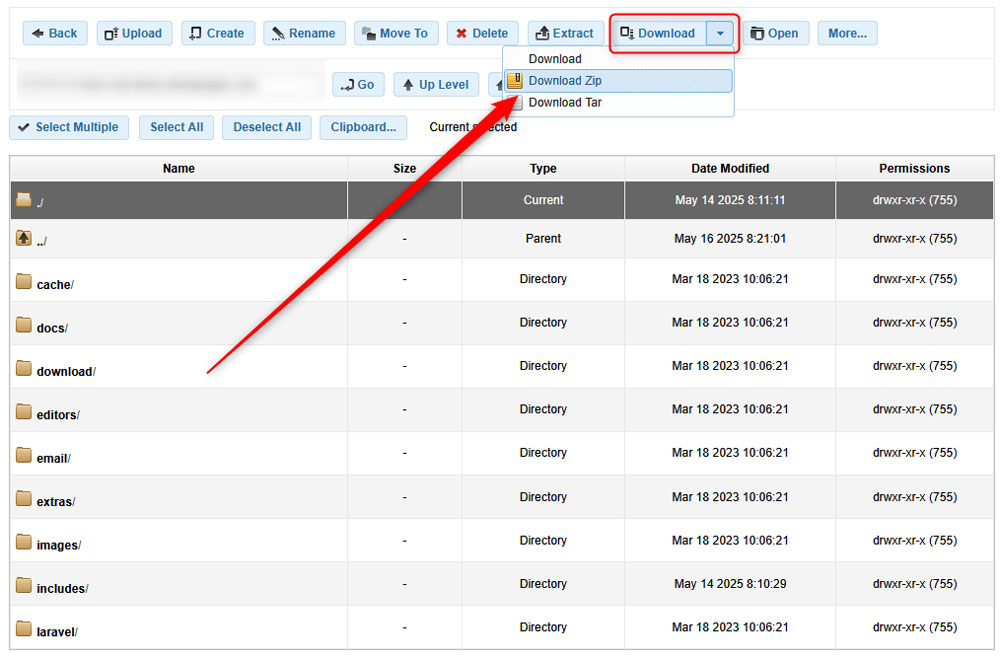Click the parent directory arrow icon
This screenshot has width=1000, height=658.
23,238
